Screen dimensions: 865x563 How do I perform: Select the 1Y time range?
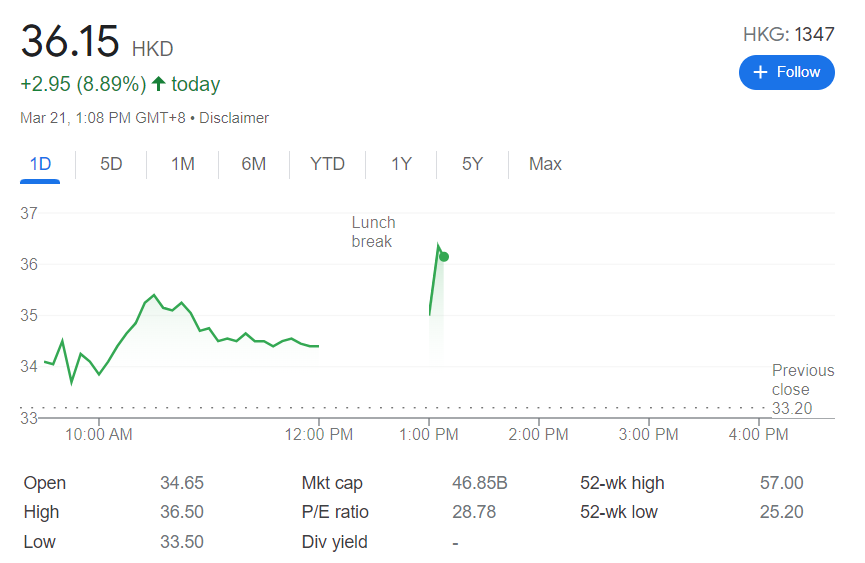tap(401, 164)
